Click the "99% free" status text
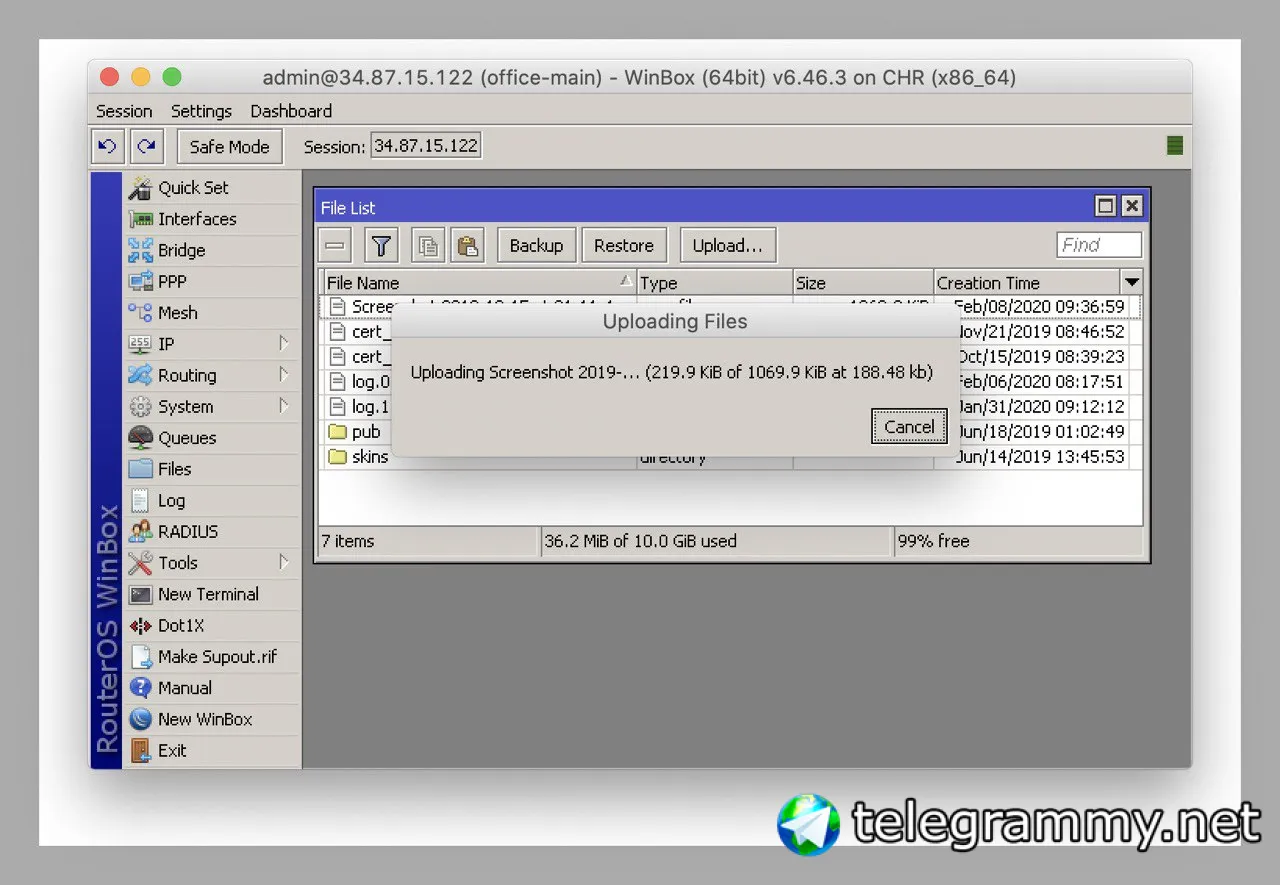The height and width of the screenshot is (885, 1280). pyautogui.click(x=934, y=541)
